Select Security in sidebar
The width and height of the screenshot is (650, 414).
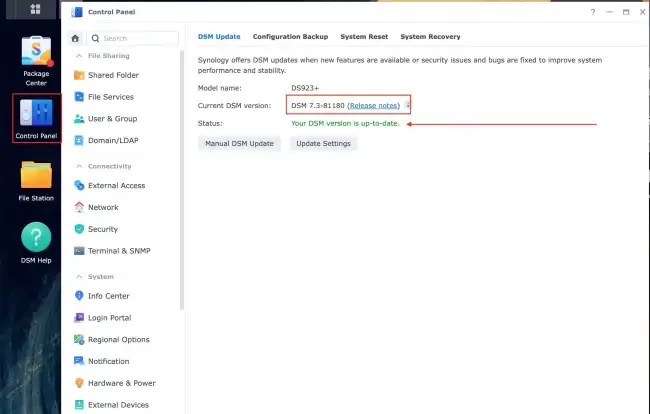click(x=103, y=229)
